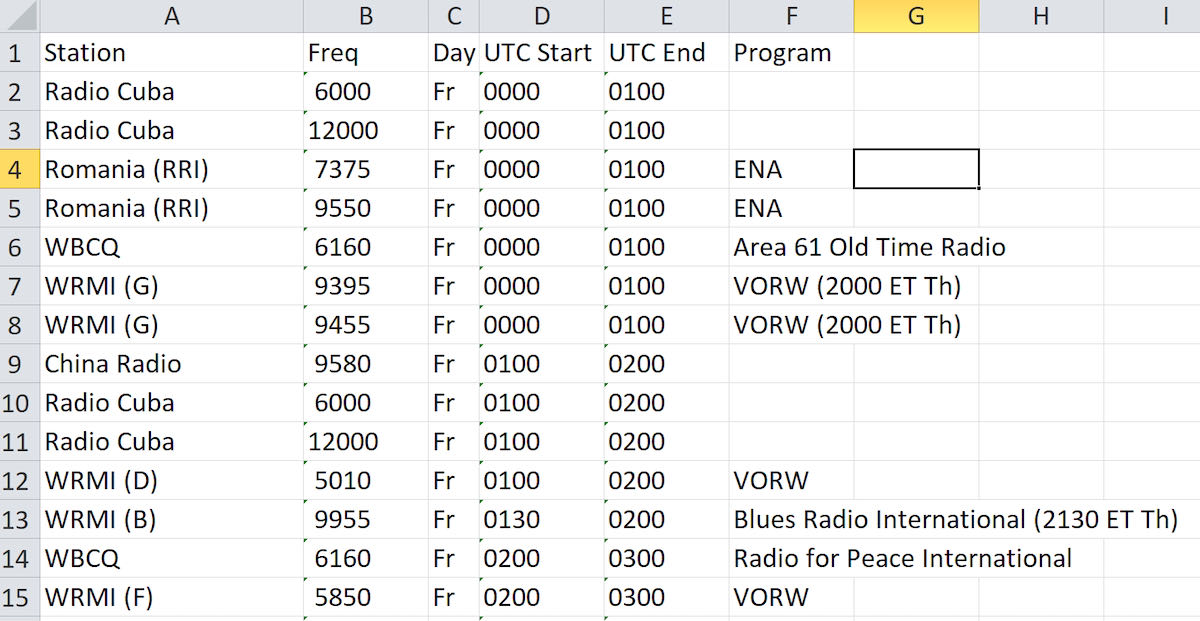1200x621 pixels.
Task: Click the 'Station' header cell
Action: click(x=172, y=52)
